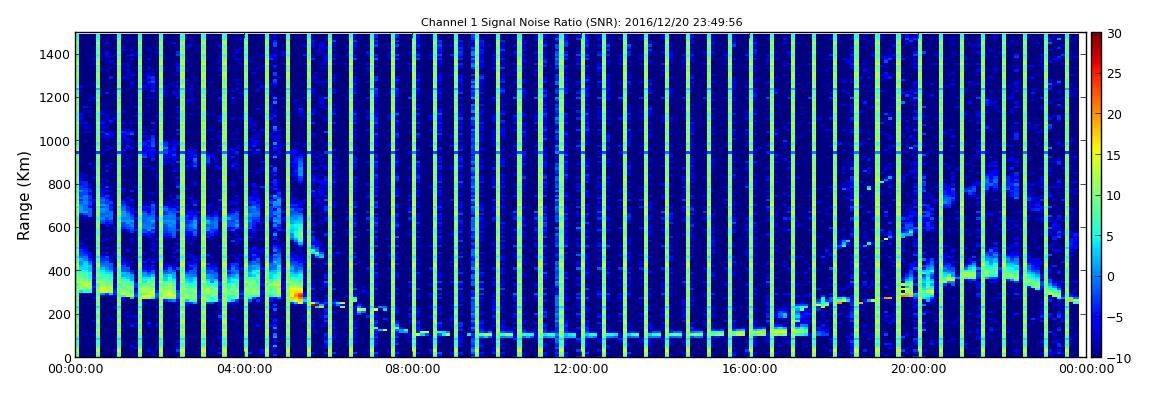Click the colorbar 5 tick label
The width and height of the screenshot is (1150, 407).
click(1110, 236)
